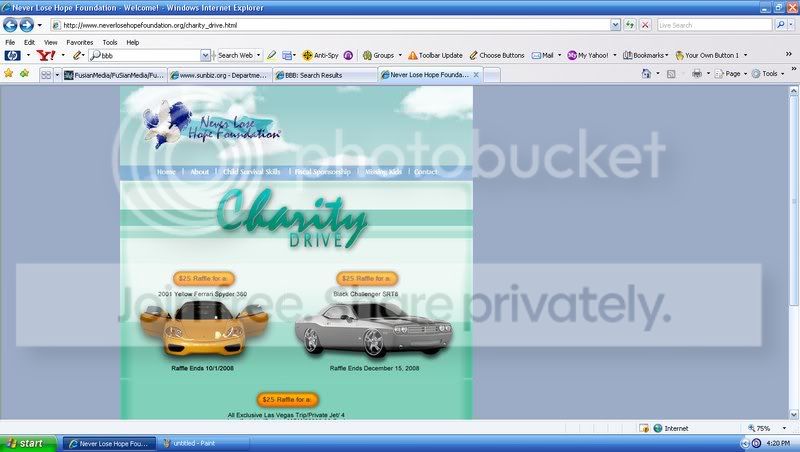Image resolution: width=800 pixels, height=452 pixels.
Task: Click the Add to Favorites icon
Action: 24,73
